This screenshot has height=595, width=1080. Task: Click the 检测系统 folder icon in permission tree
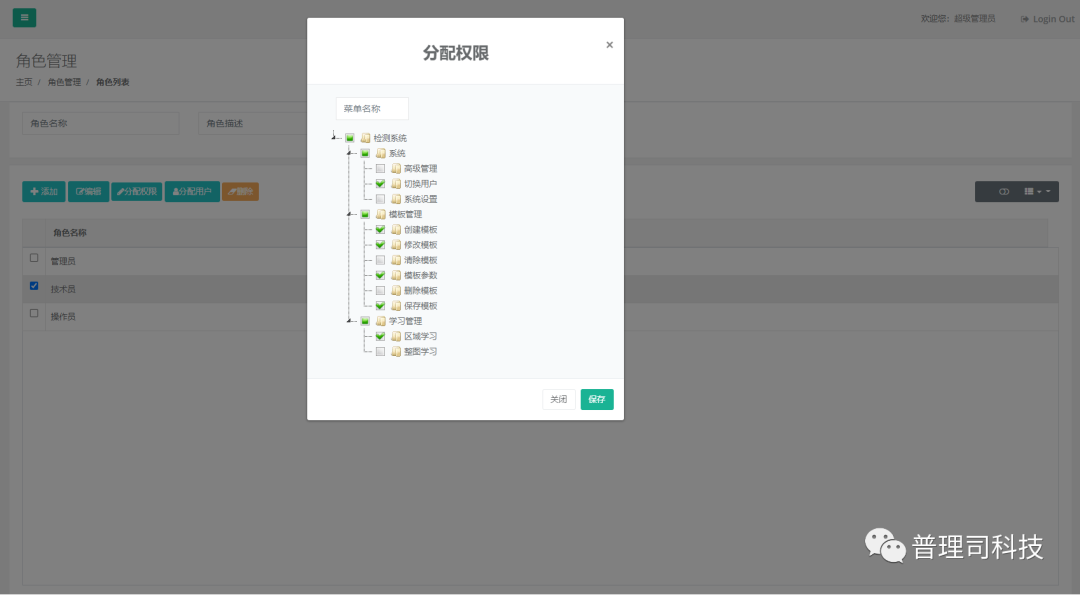[x=365, y=137]
